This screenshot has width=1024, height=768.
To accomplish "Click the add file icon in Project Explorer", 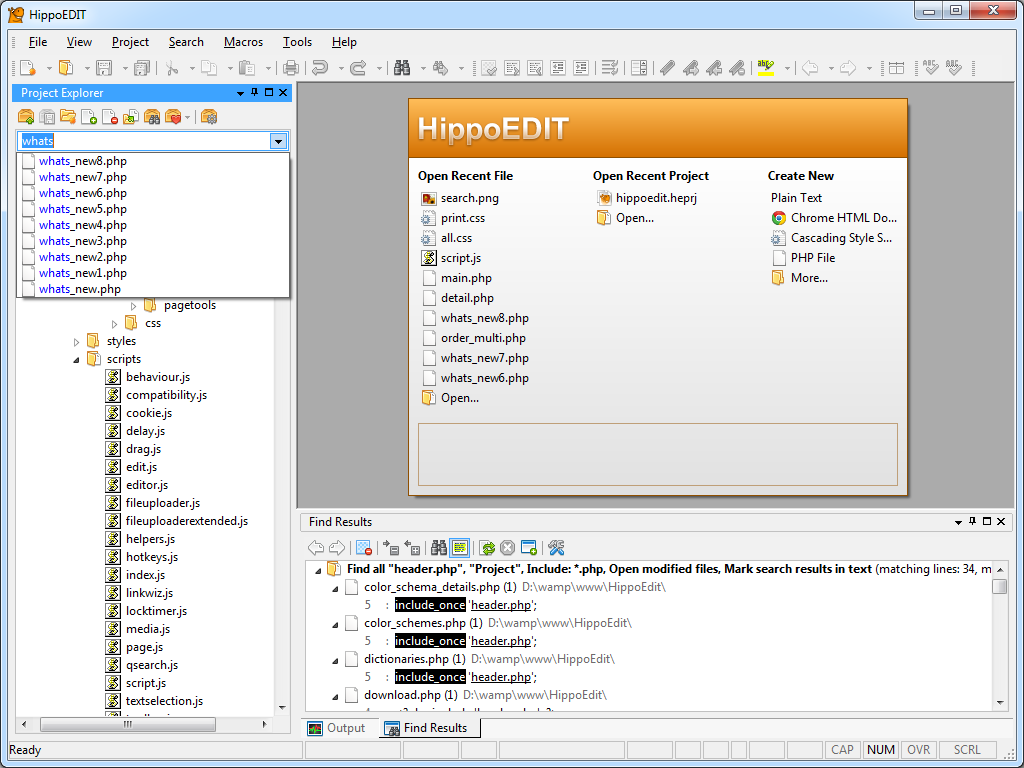I will coord(89,117).
